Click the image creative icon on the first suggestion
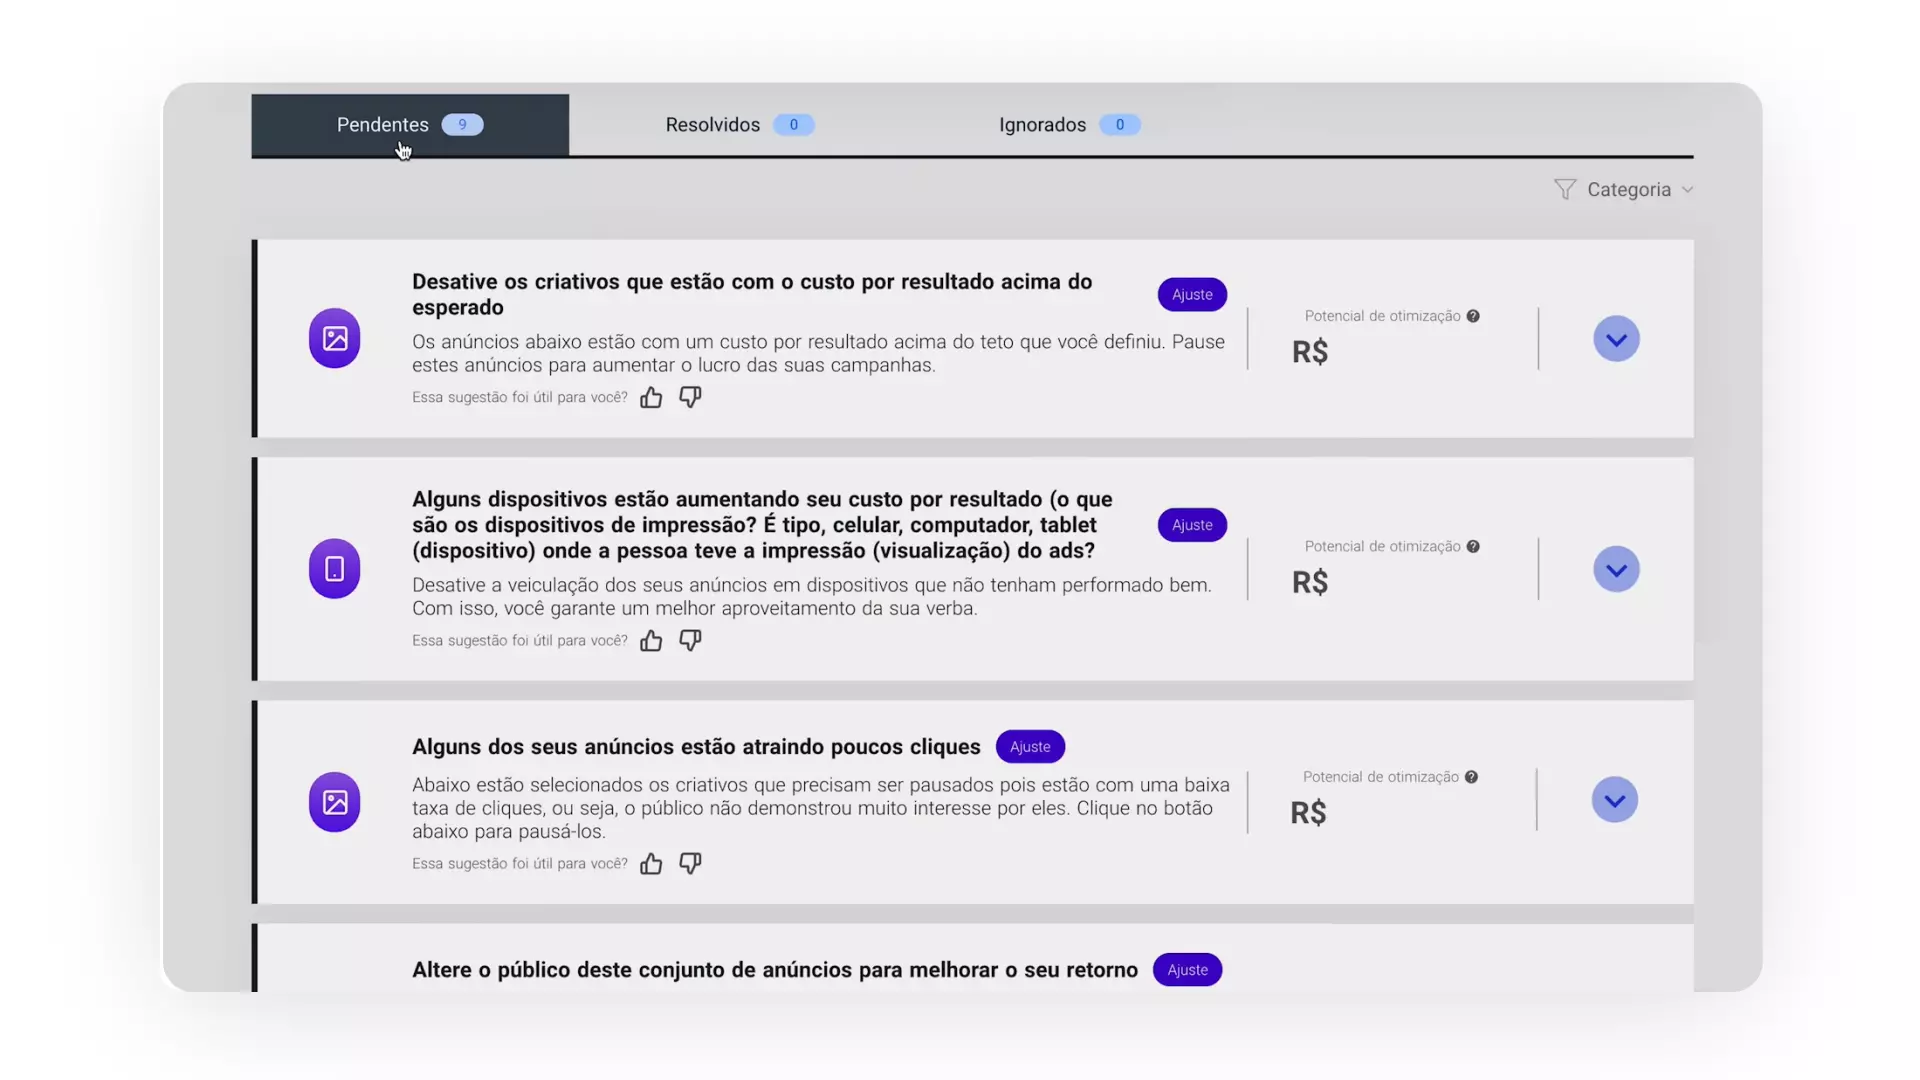The height and width of the screenshot is (1080, 1920). pos(334,338)
